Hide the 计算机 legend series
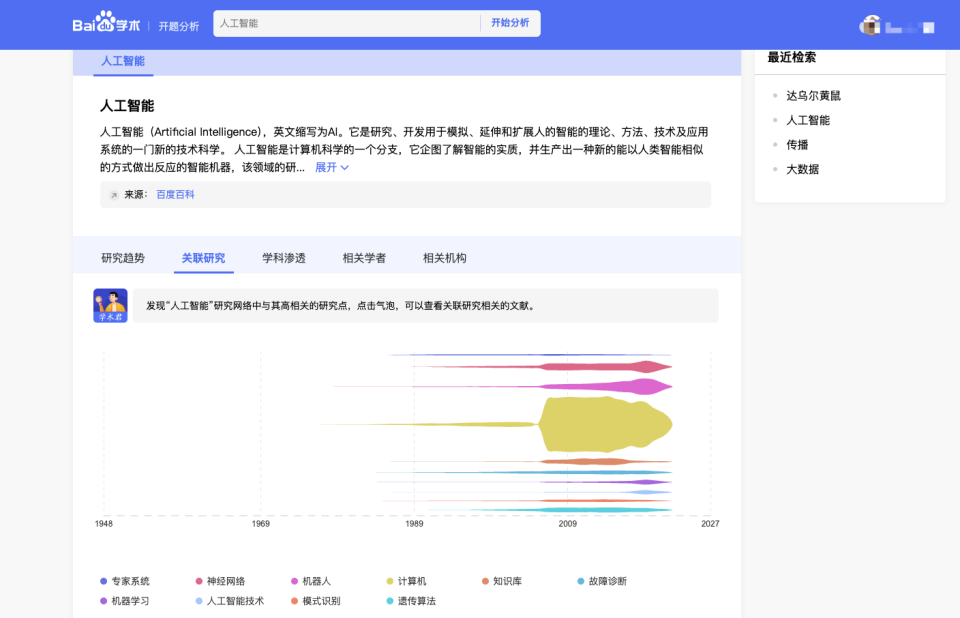The image size is (960, 618). [x=407, y=581]
